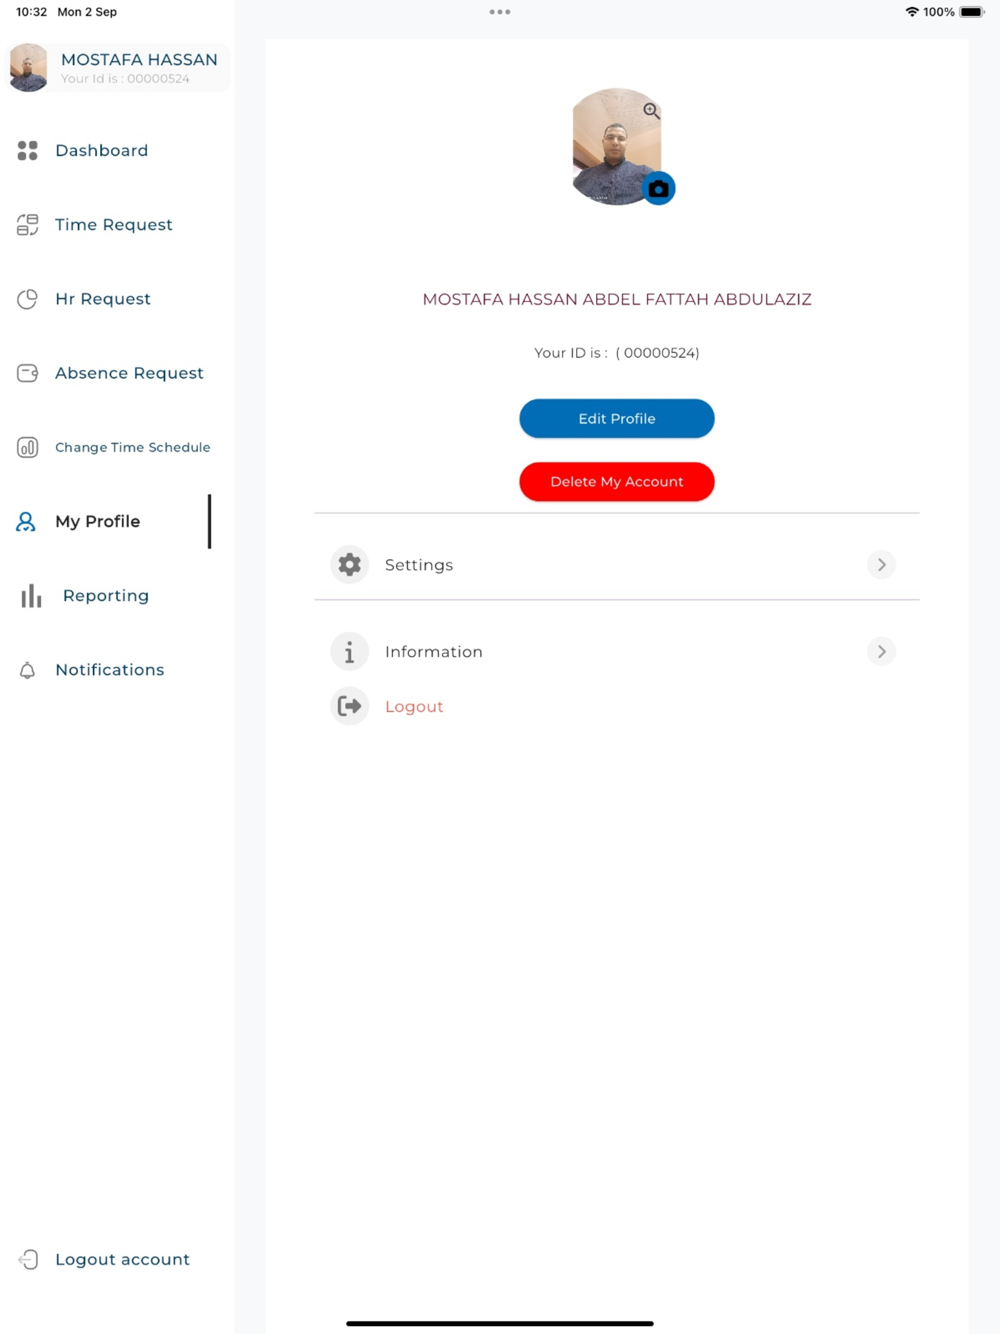This screenshot has width=1000, height=1334.
Task: Expand the Settings row chevron
Action: pos(881,565)
